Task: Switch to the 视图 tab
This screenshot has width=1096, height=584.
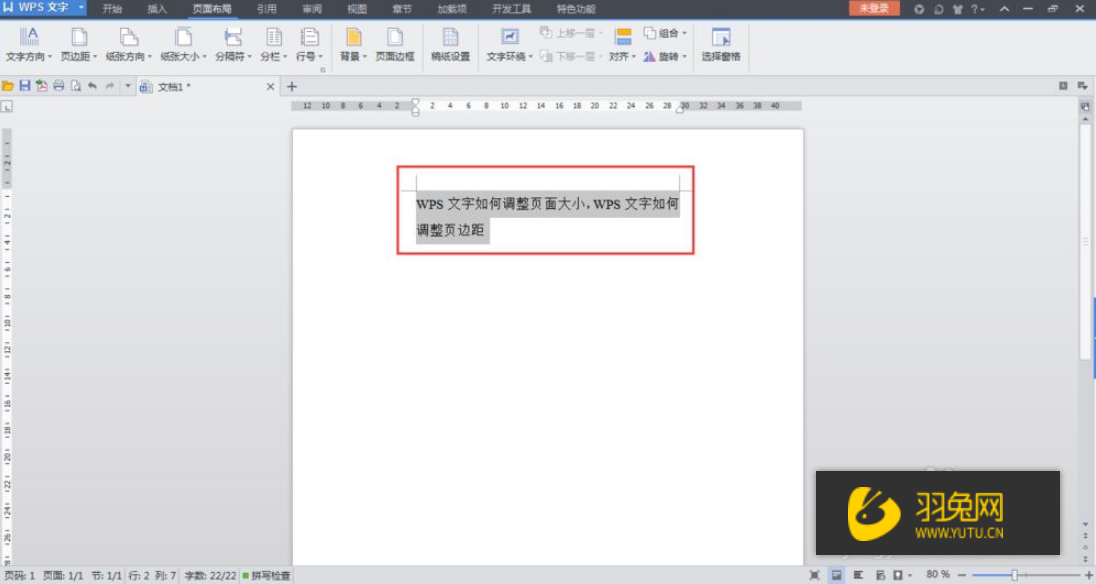Action: point(356,9)
